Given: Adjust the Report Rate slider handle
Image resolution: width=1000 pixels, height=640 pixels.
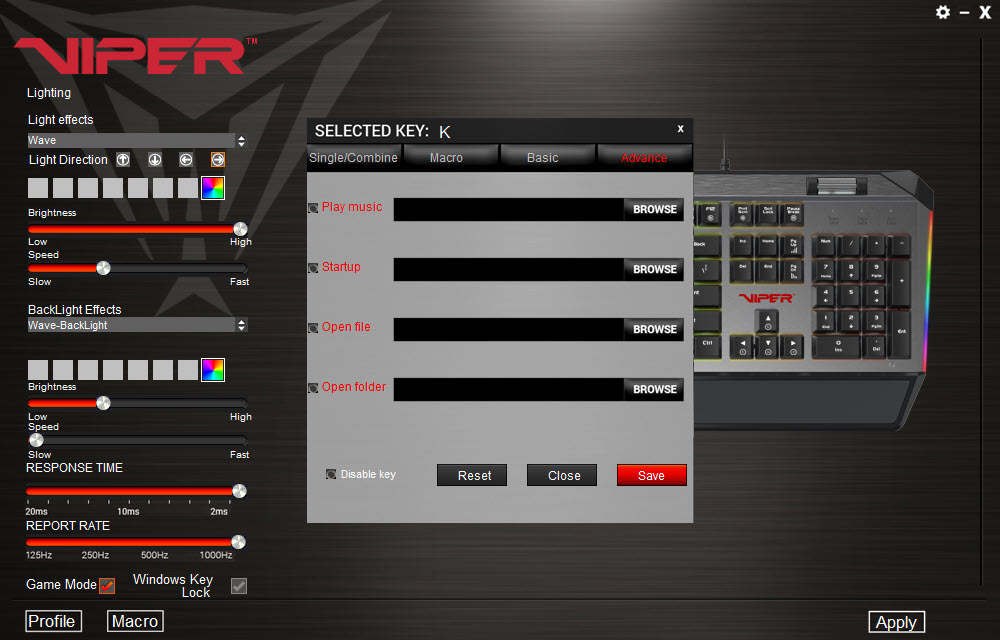Looking at the screenshot, I should pyautogui.click(x=239, y=542).
